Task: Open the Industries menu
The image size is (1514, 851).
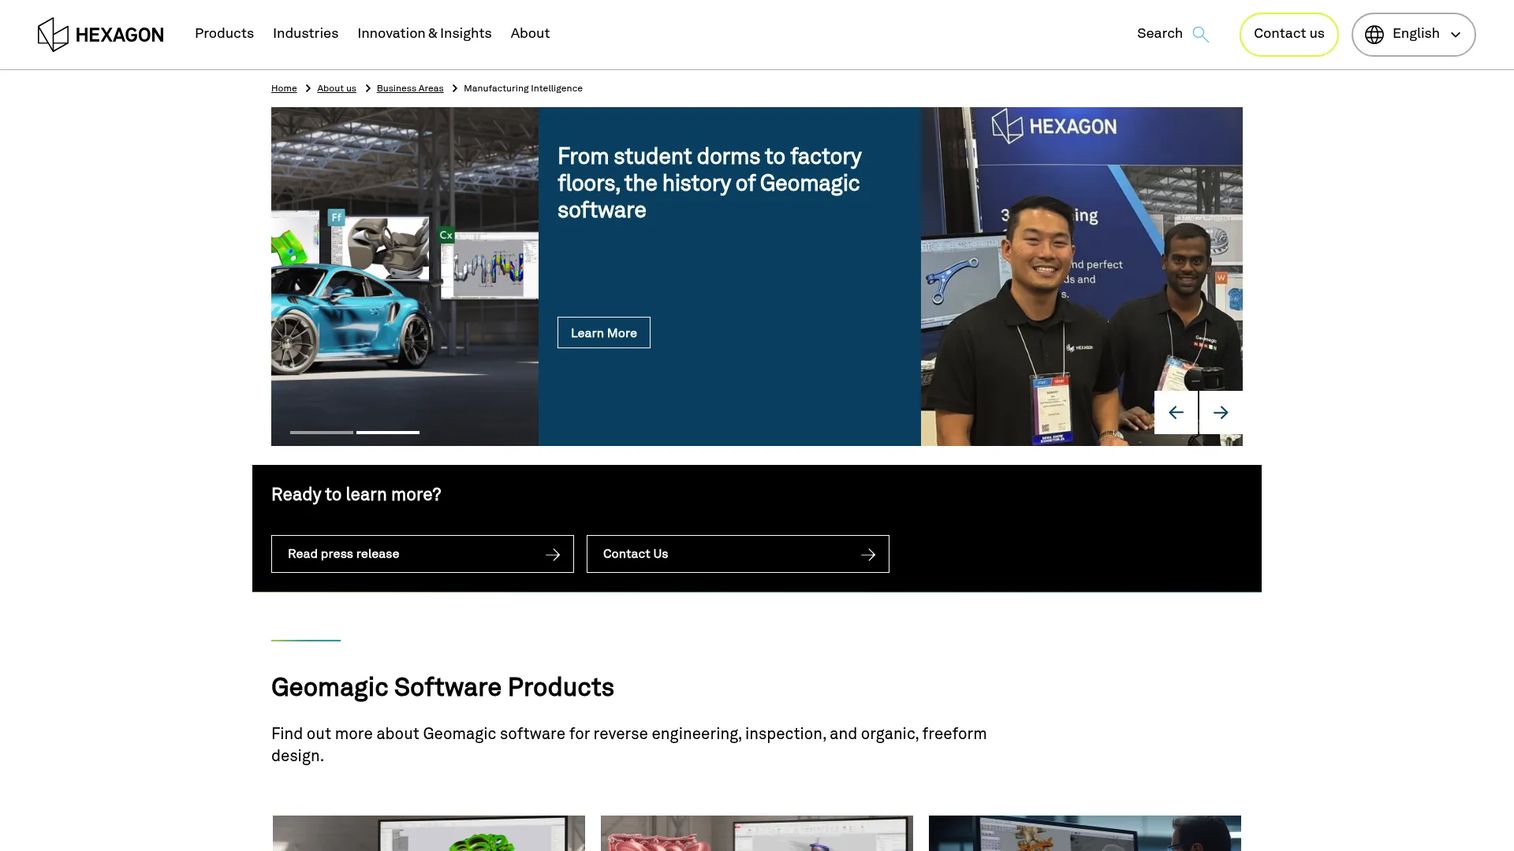Action: (x=306, y=33)
